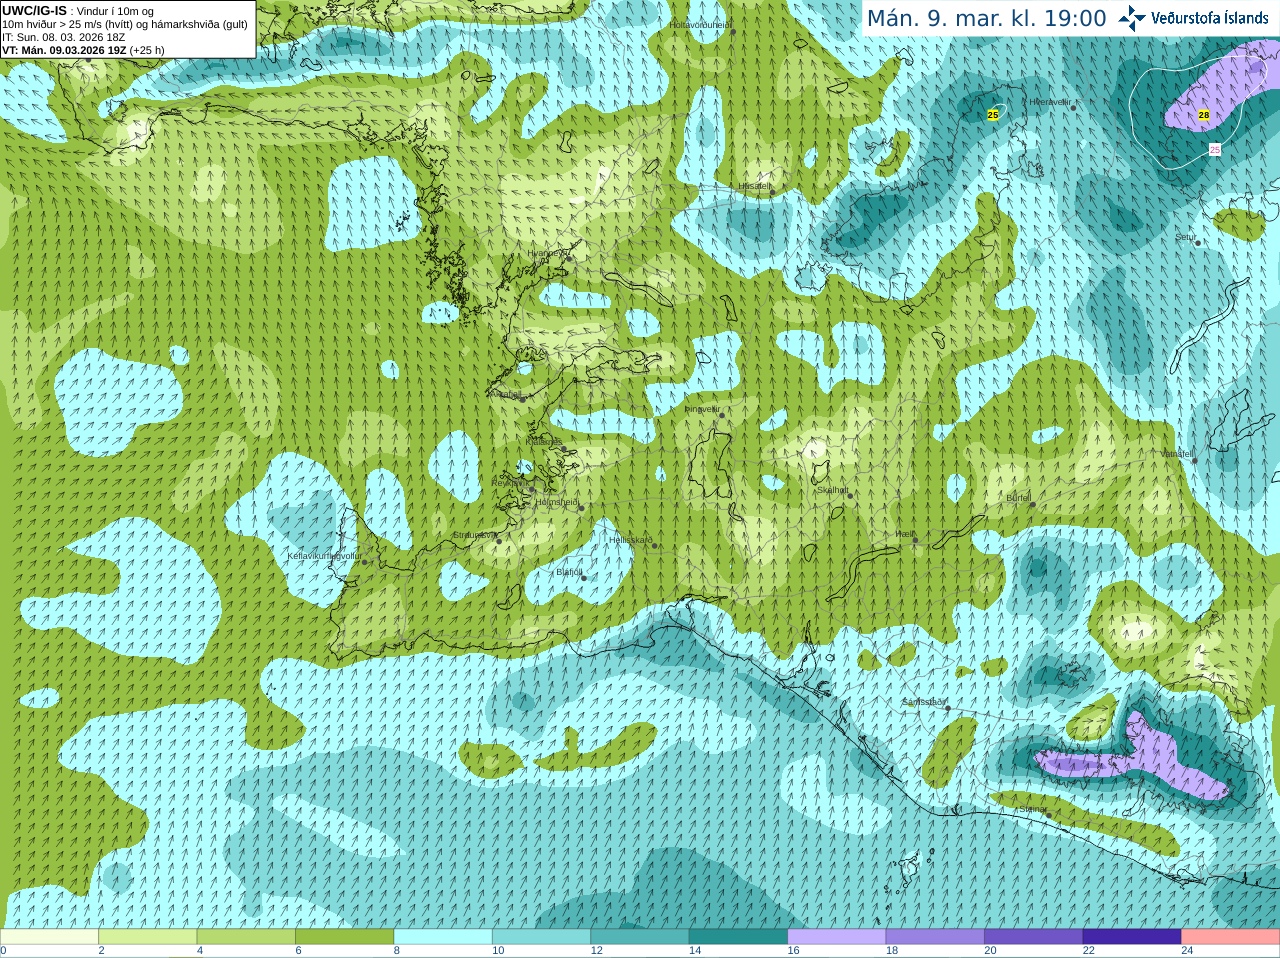This screenshot has width=1280, height=958.
Task: Click the 'IT: Sun. 08. 03. 2026 18Z' line
Action: 64,37
